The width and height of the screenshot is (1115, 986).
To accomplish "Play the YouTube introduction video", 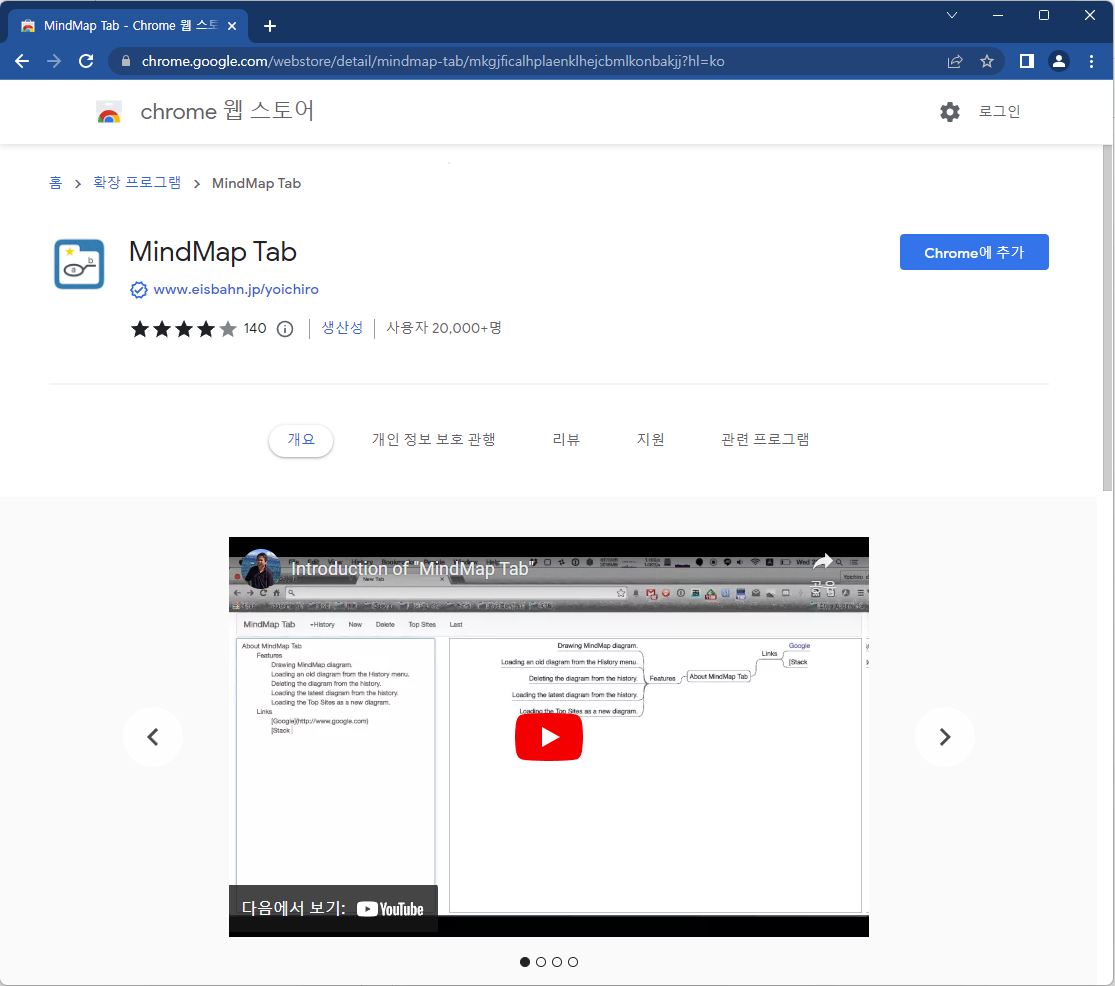I will click(548, 737).
